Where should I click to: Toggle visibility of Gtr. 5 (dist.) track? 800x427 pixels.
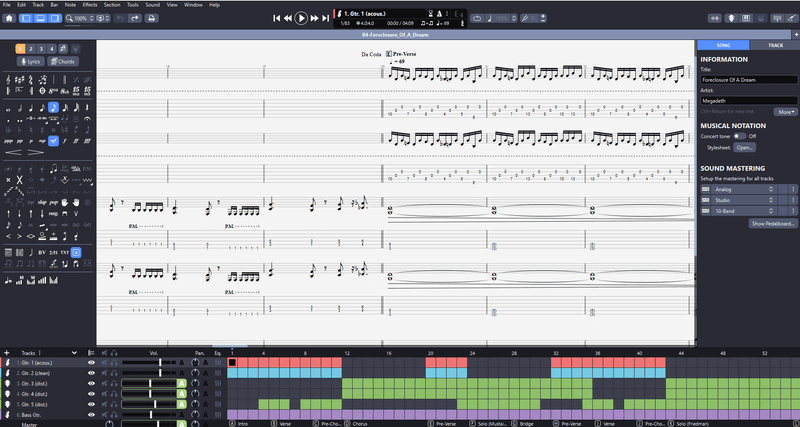pos(91,404)
